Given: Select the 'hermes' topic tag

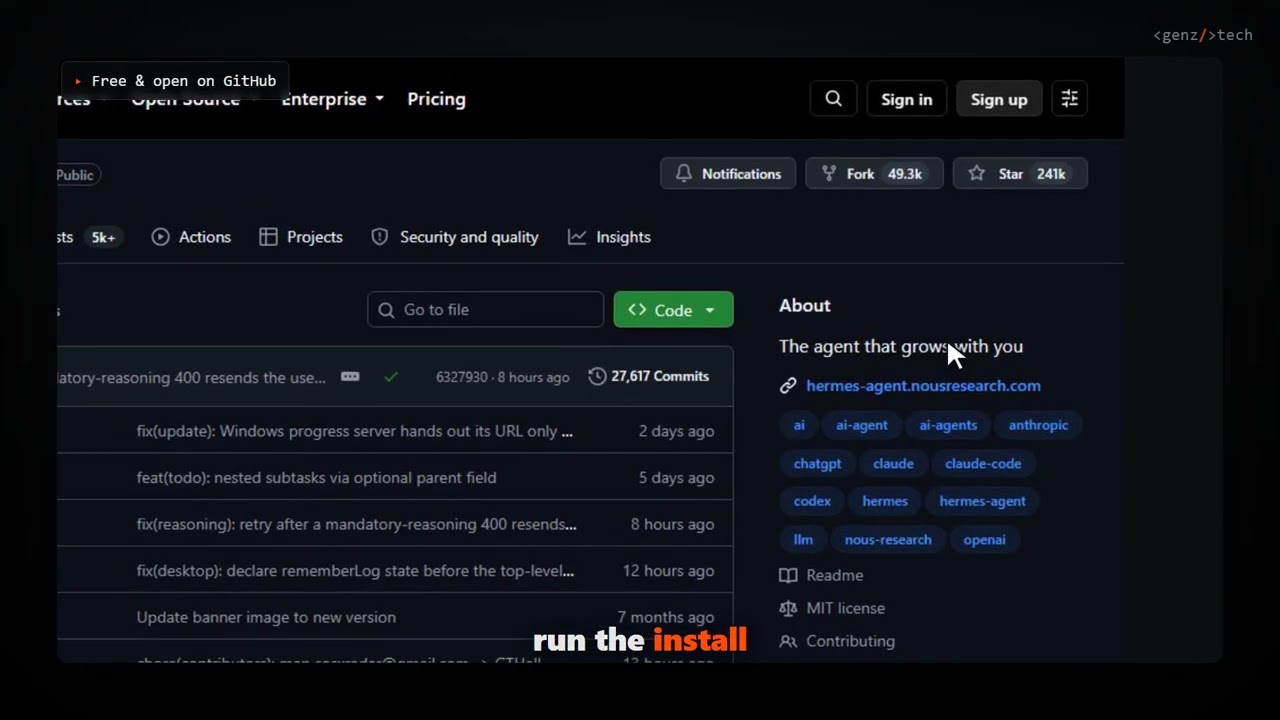Looking at the screenshot, I should click(x=885, y=501).
